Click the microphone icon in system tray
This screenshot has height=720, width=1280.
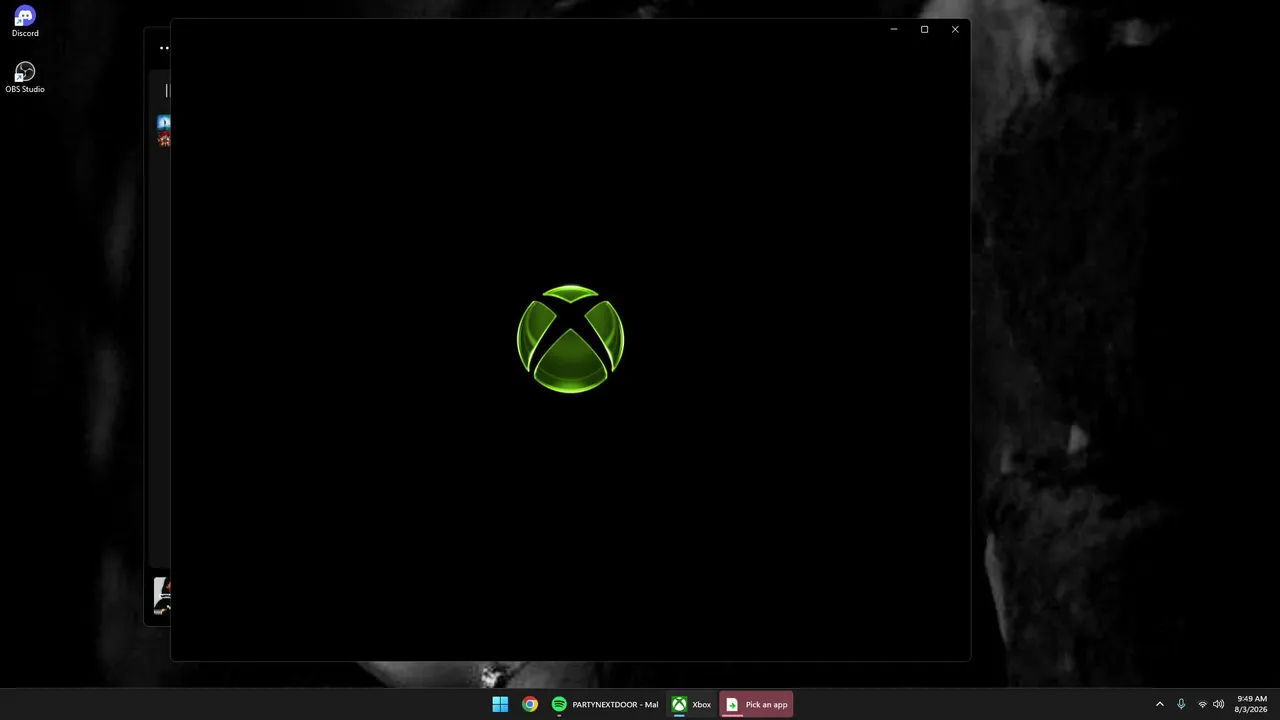click(1181, 704)
